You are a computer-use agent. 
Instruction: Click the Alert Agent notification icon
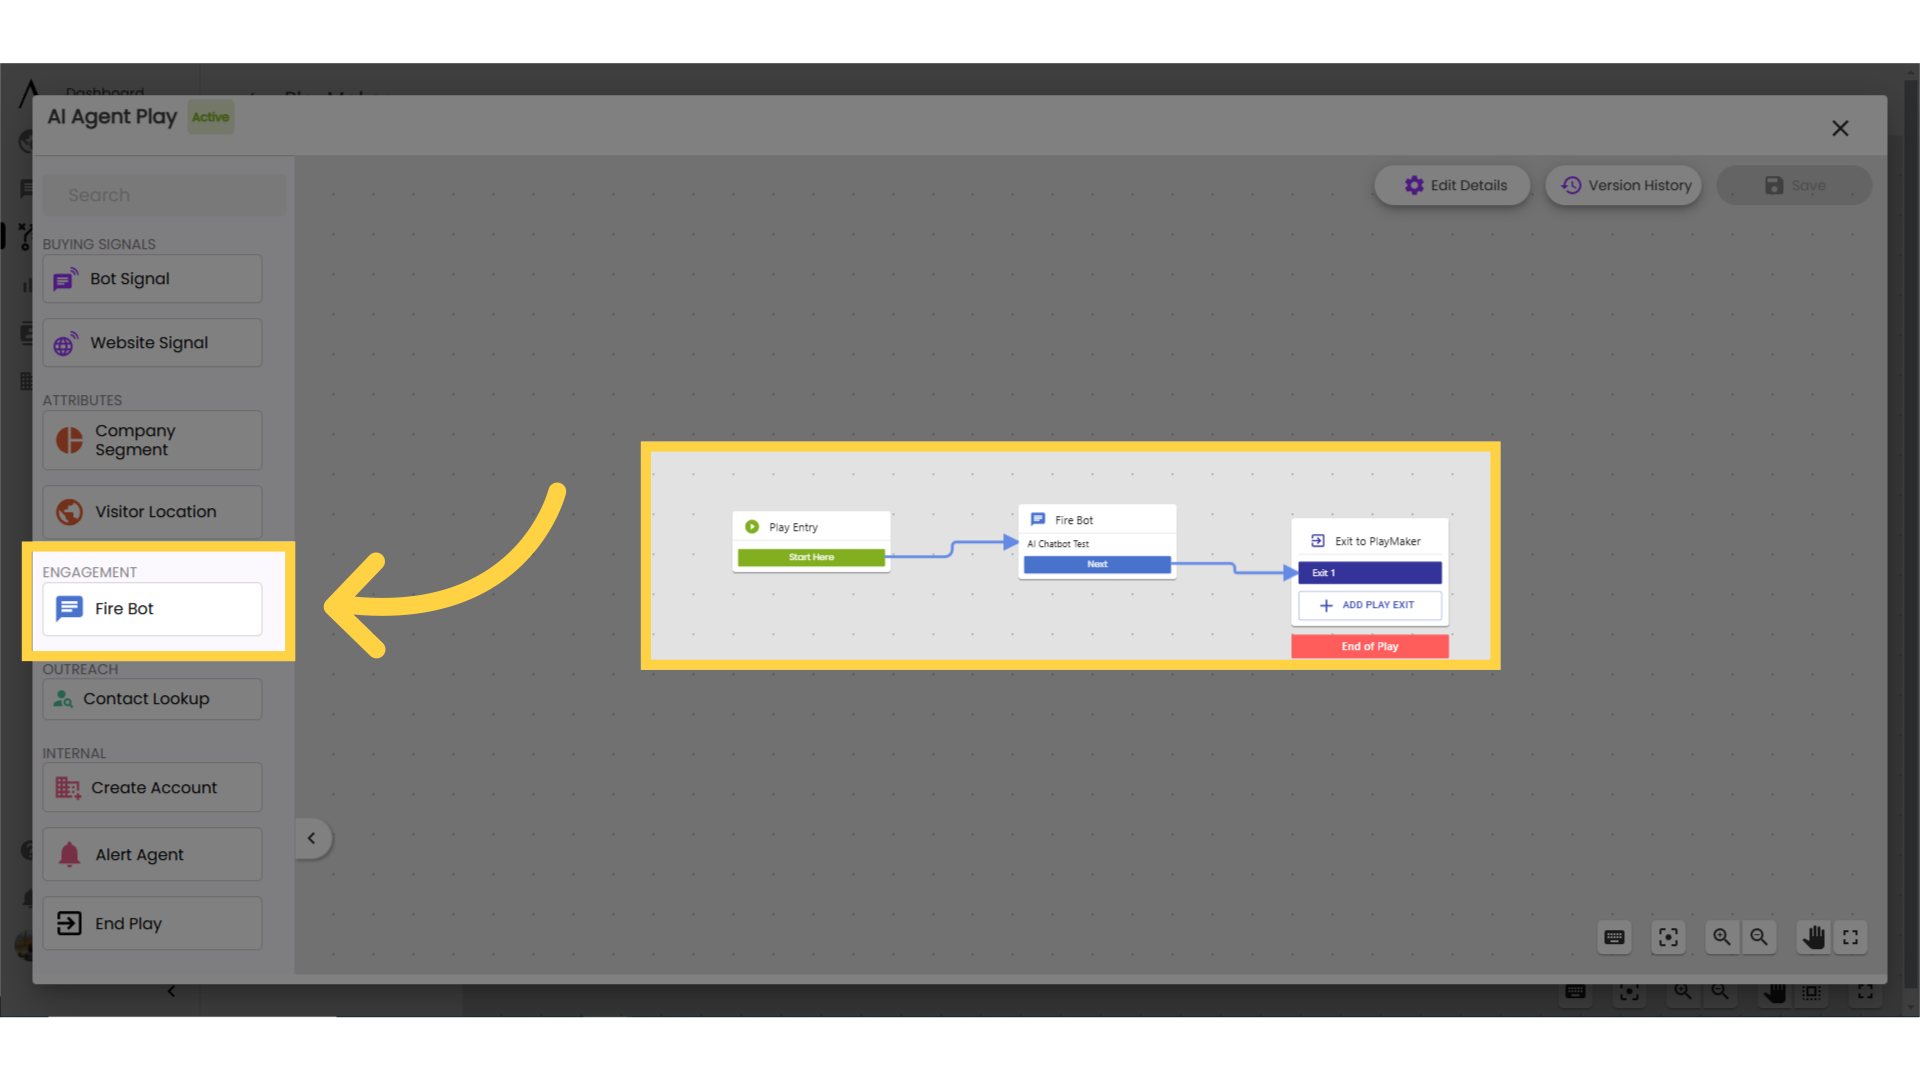(x=69, y=853)
